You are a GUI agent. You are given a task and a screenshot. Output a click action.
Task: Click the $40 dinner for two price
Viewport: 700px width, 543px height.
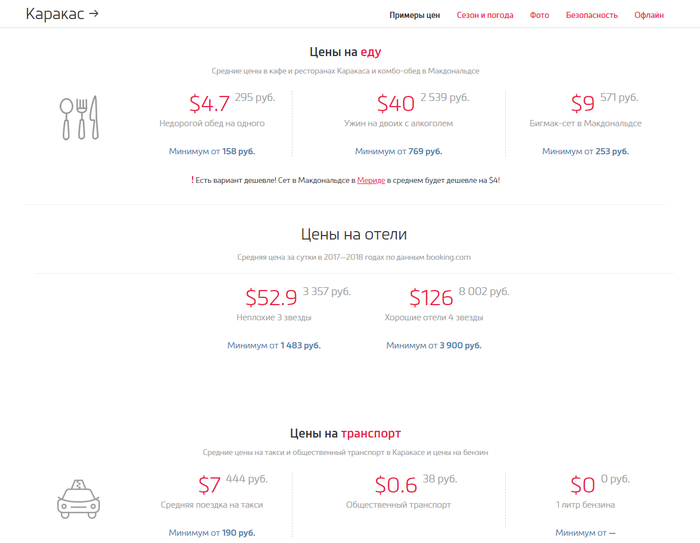[x=395, y=103]
